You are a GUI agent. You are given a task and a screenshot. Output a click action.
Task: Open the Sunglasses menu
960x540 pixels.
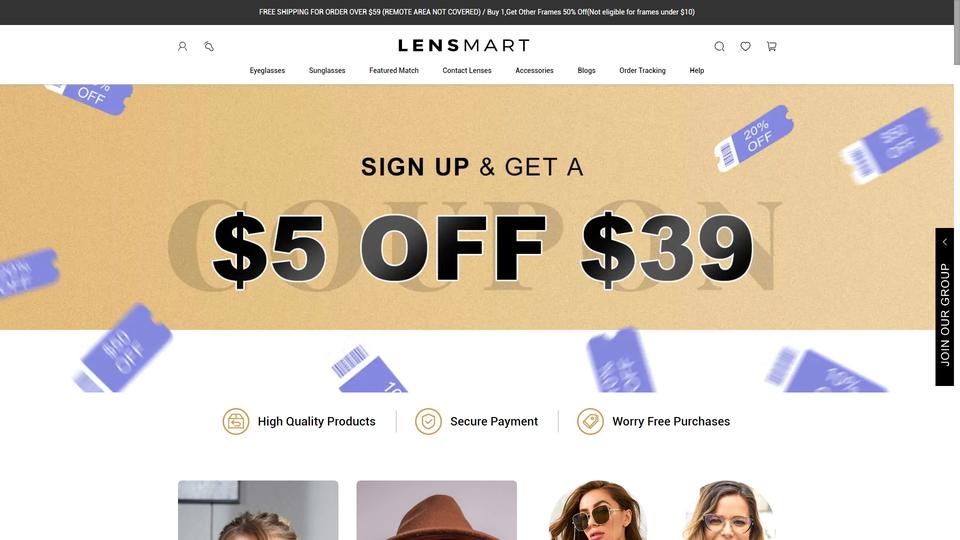click(327, 70)
